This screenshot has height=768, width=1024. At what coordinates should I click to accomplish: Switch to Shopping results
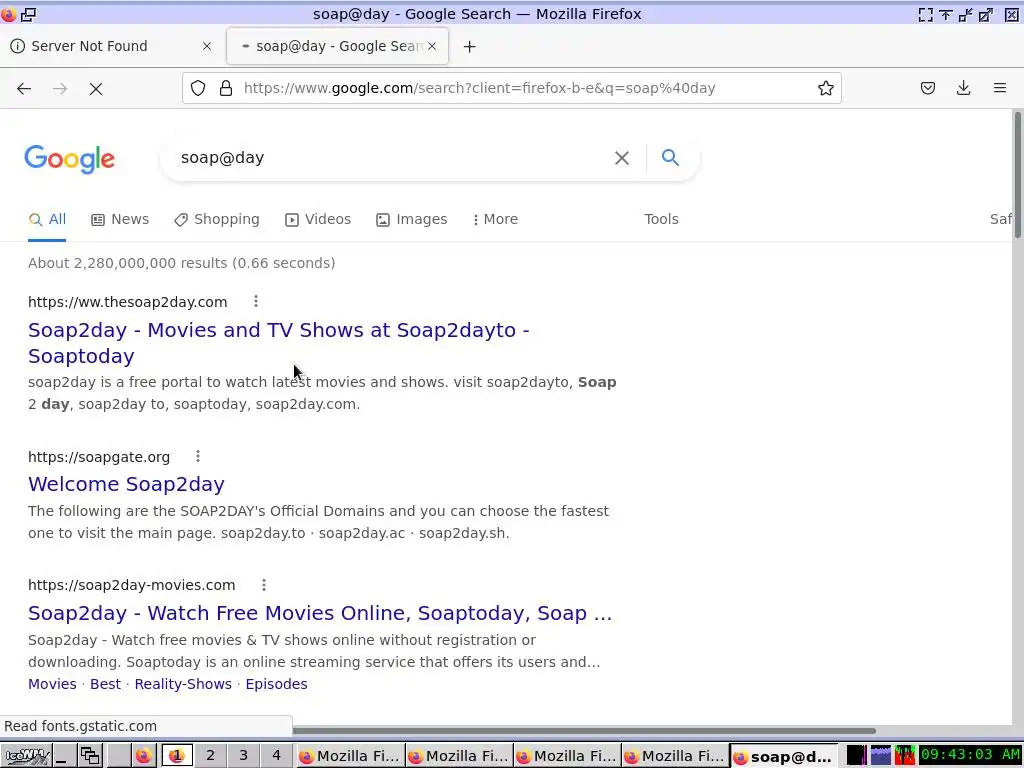point(217,219)
